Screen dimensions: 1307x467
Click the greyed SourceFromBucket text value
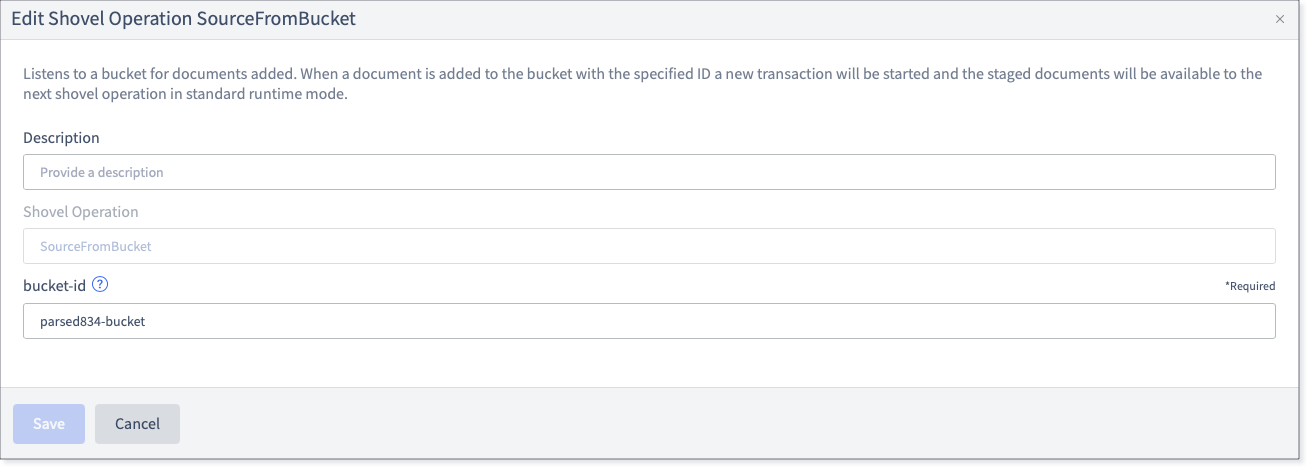point(95,246)
